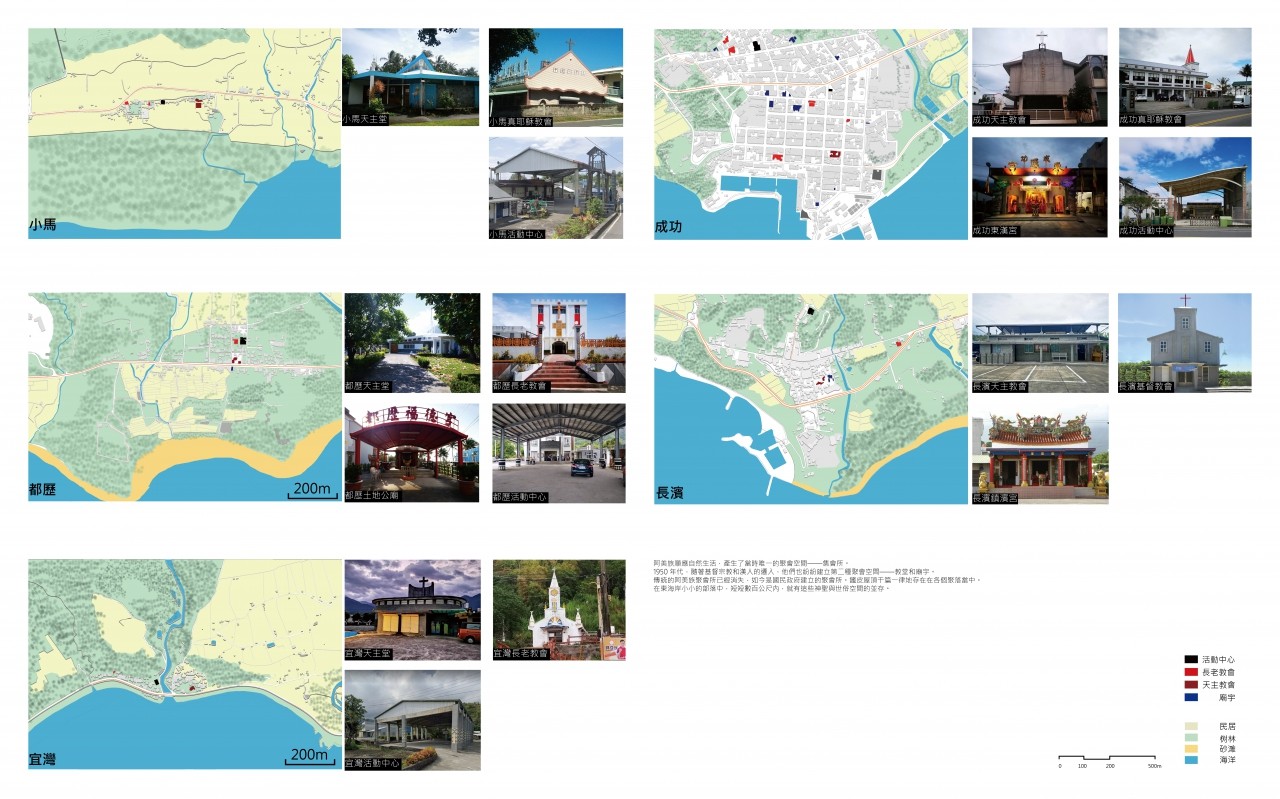
Task: Click the red 長老教會 legend swatch
Action: click(x=1190, y=673)
